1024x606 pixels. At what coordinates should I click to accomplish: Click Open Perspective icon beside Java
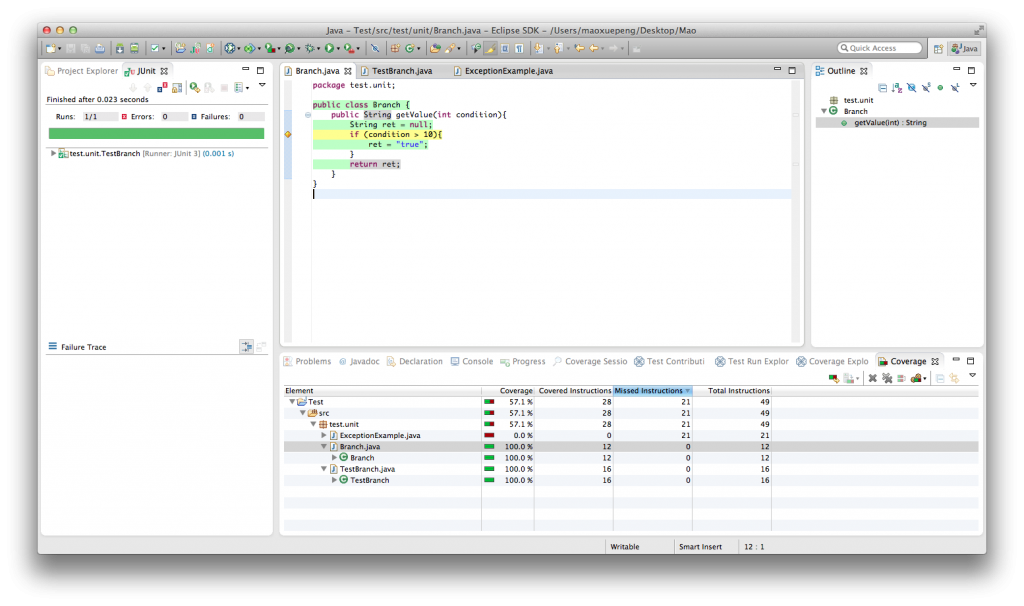point(937,48)
